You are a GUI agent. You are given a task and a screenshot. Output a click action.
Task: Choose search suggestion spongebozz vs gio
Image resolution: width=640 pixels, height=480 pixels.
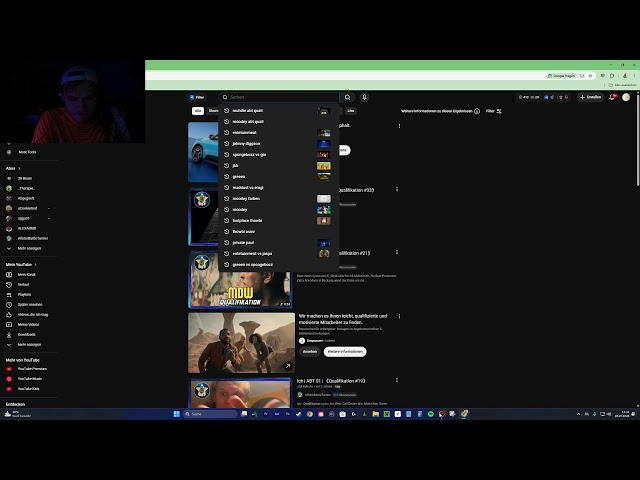point(279,155)
